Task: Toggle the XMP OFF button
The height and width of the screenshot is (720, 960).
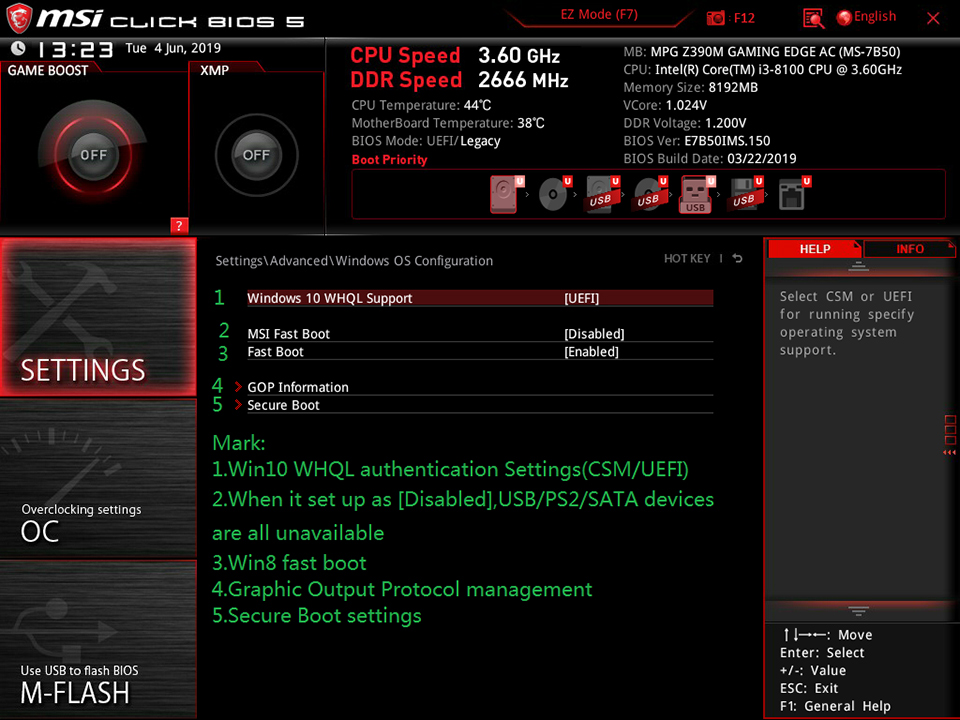Action: (256, 155)
